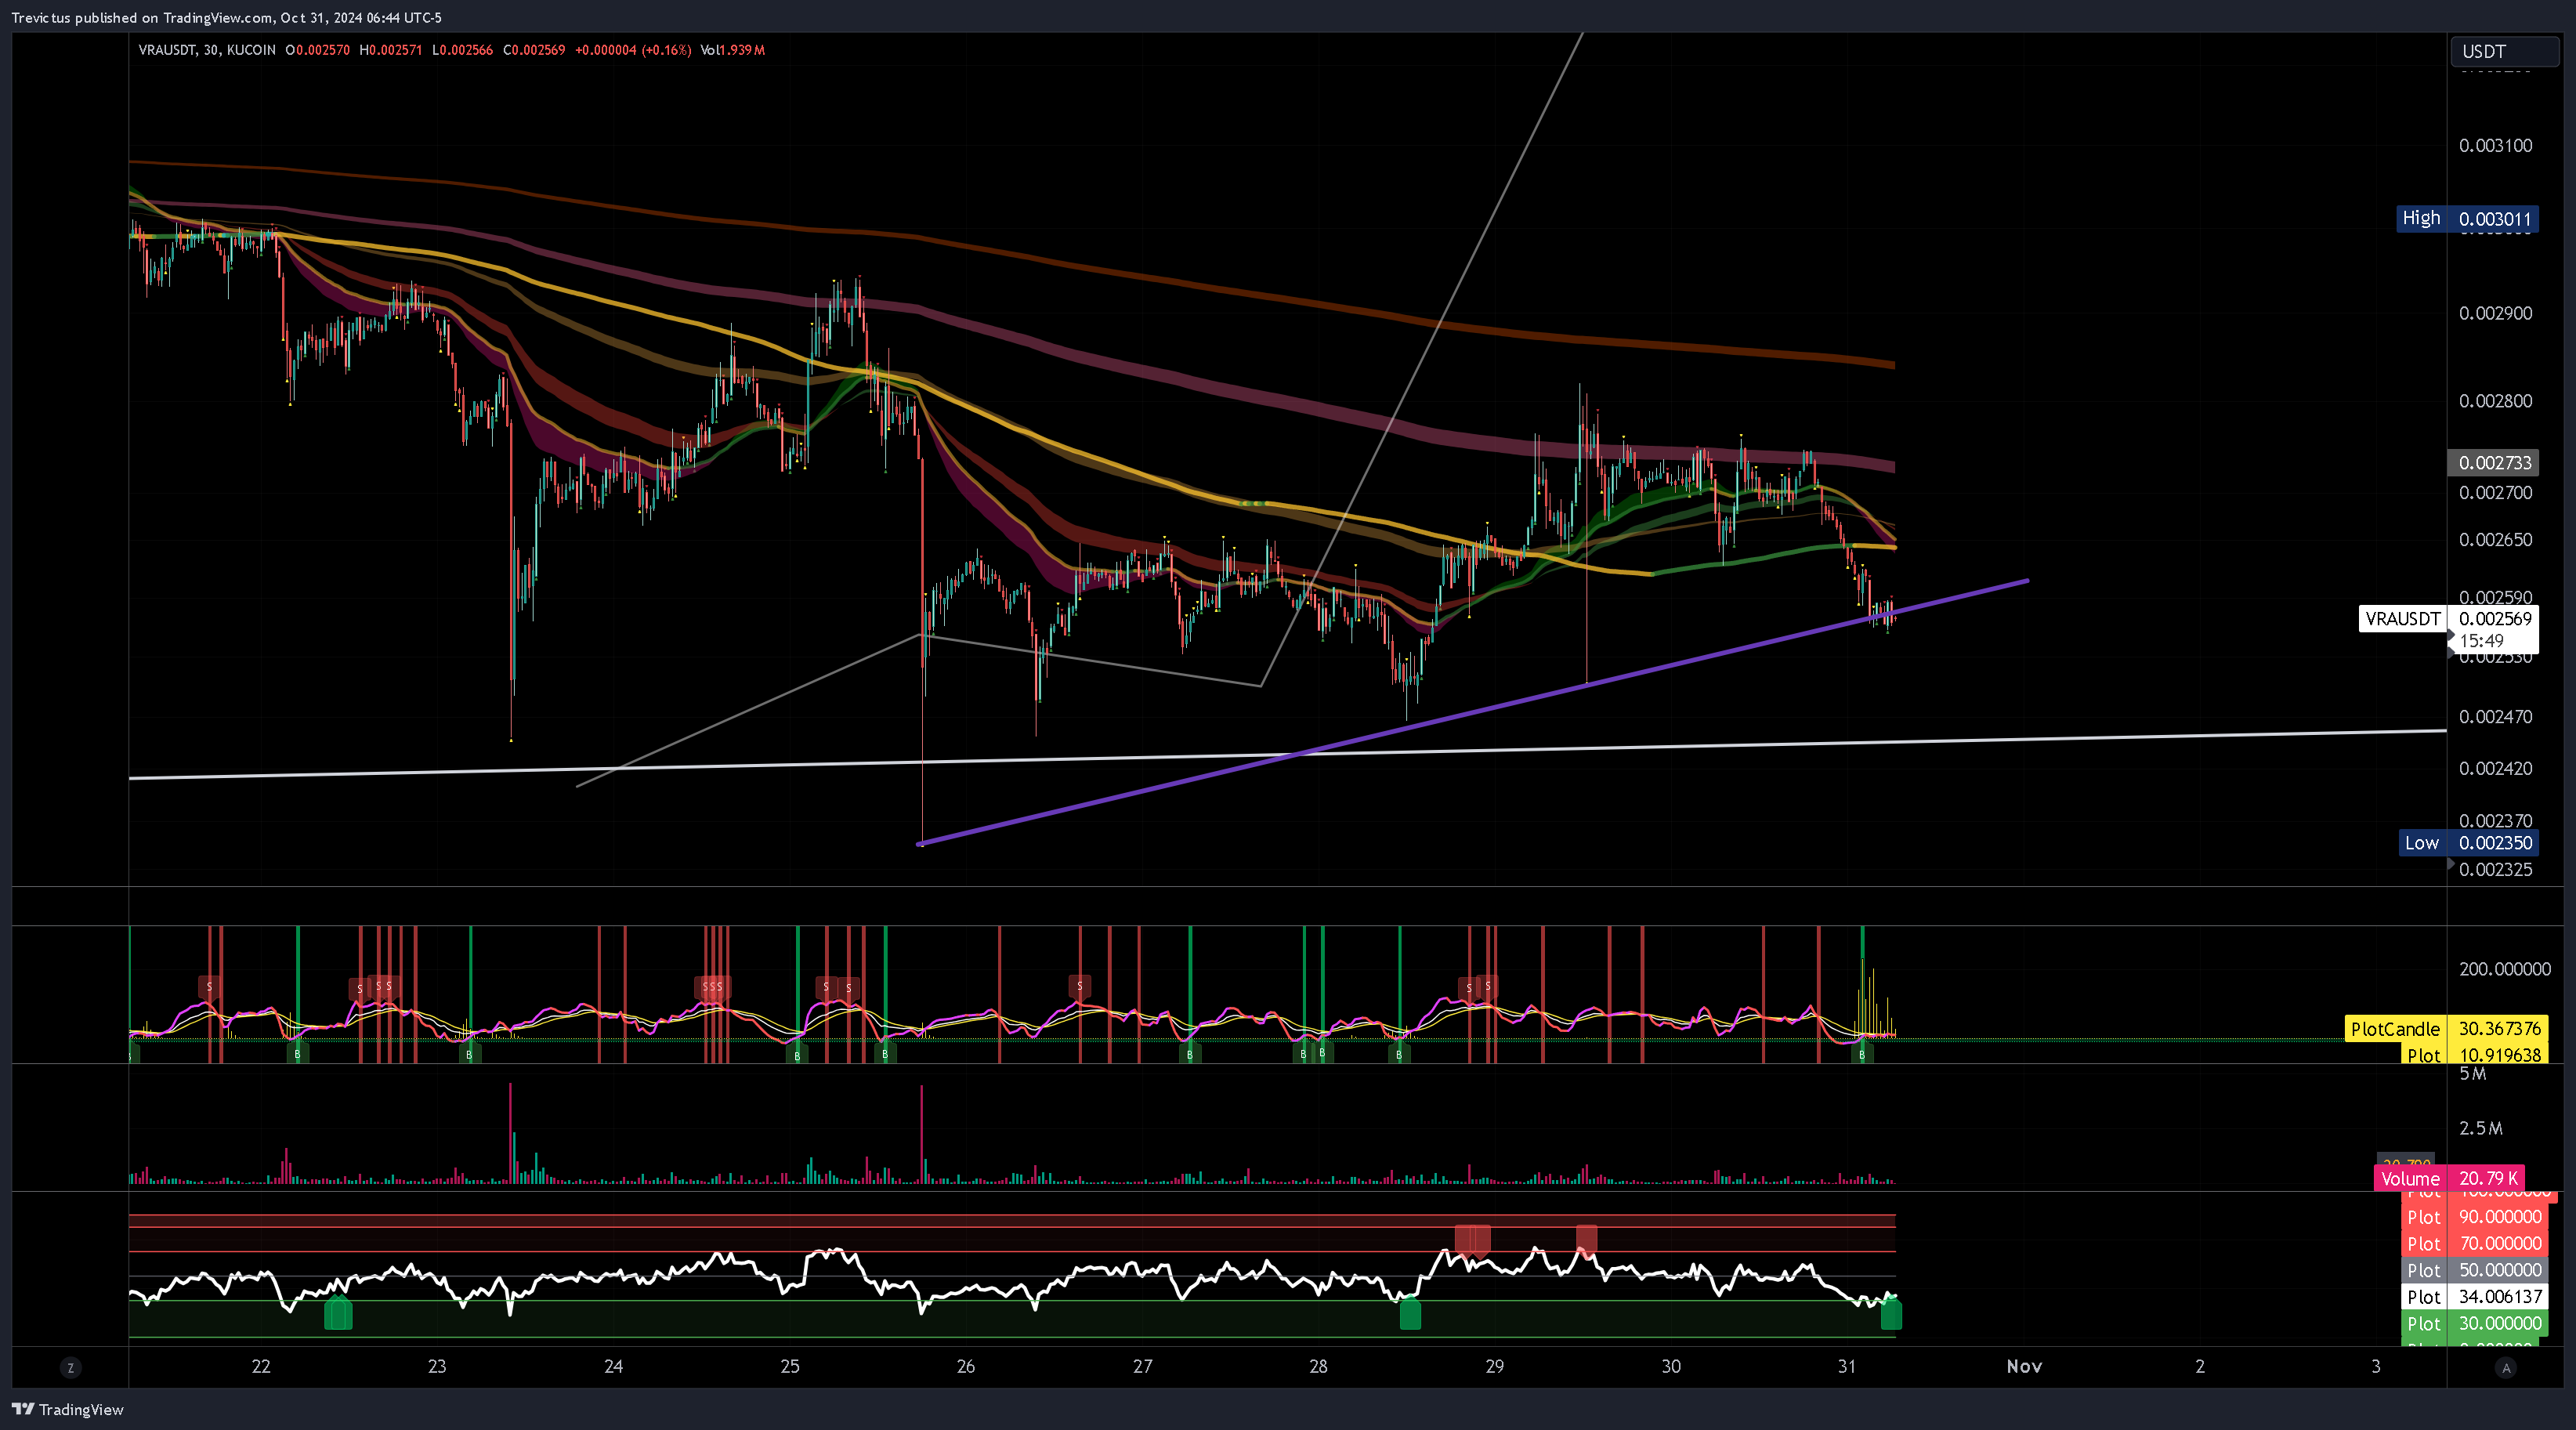Click the +0.000004 (+0.16%) change text
This screenshot has width=2576, height=1430.
(632, 50)
